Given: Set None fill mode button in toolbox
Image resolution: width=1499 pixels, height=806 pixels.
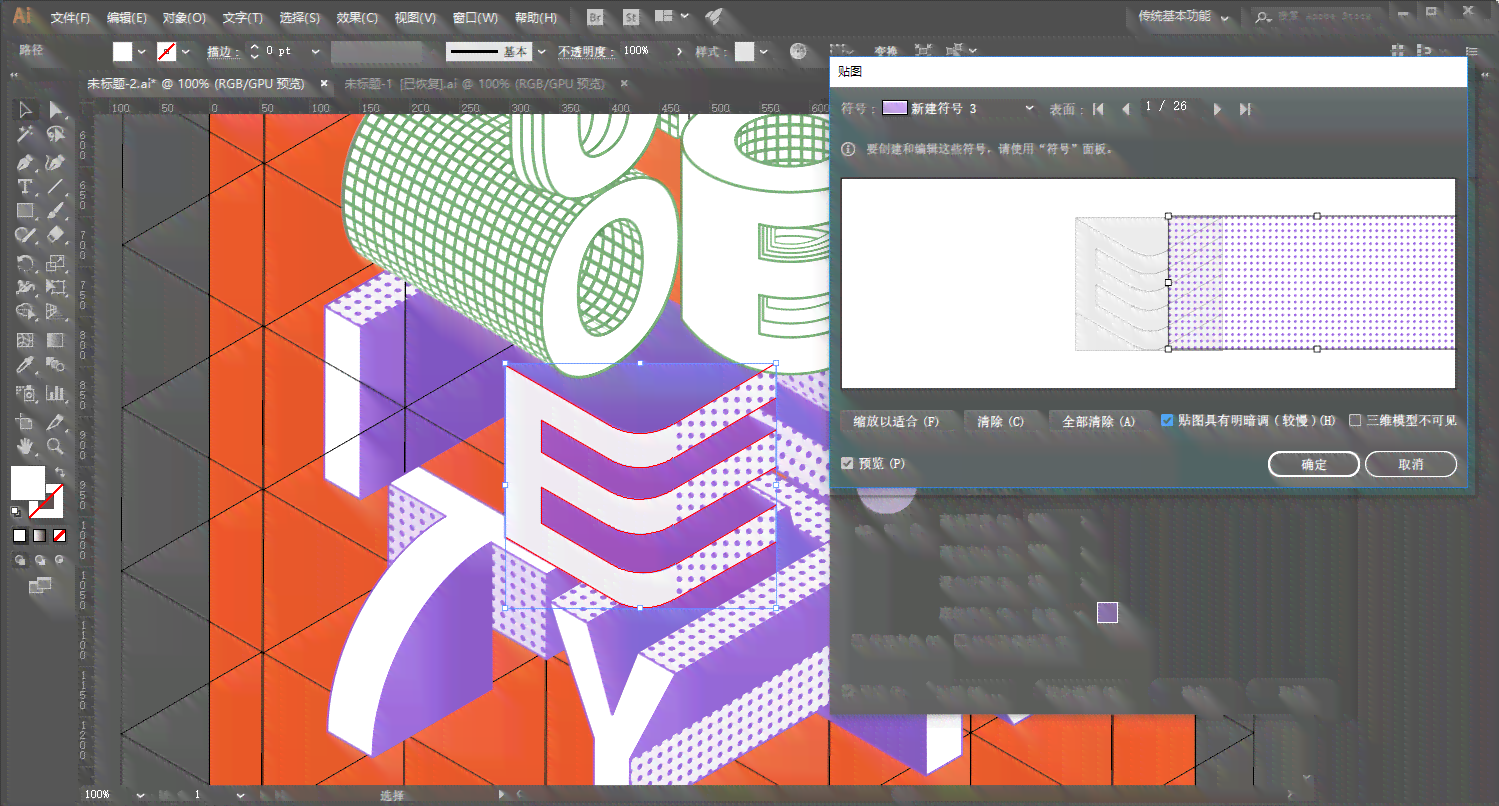Looking at the screenshot, I should pyautogui.click(x=60, y=536).
